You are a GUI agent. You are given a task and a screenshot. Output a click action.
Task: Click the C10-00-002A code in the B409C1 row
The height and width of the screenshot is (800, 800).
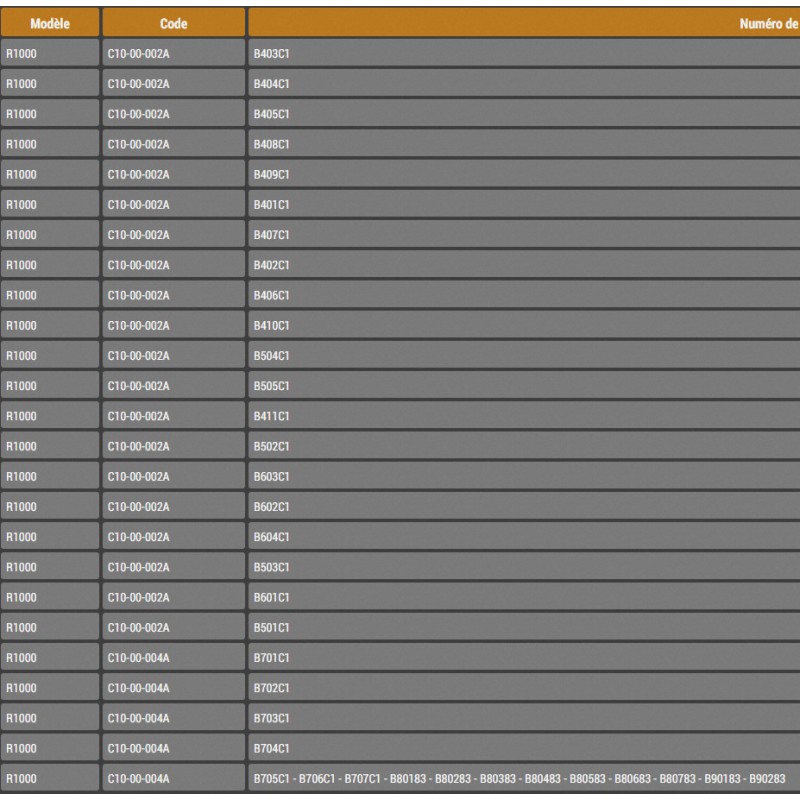click(x=173, y=173)
